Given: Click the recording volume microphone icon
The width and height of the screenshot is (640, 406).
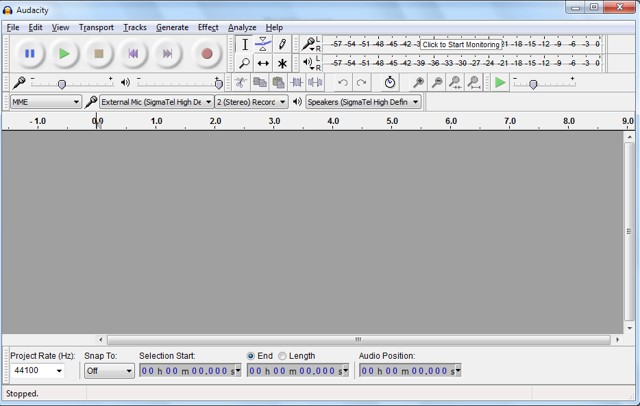Looking at the screenshot, I should [x=19, y=83].
